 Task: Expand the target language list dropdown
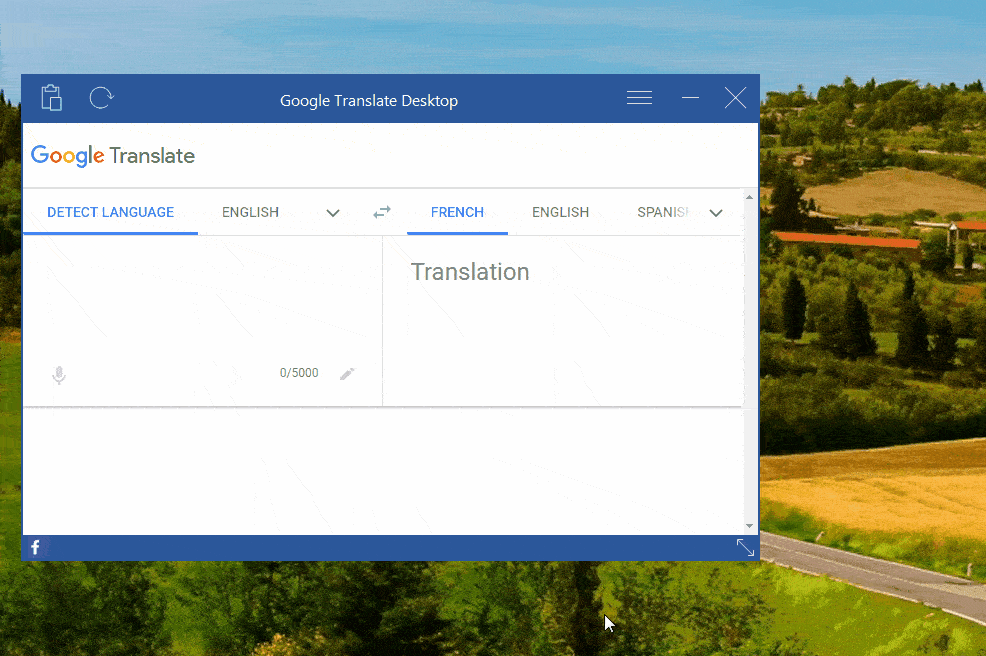click(716, 213)
